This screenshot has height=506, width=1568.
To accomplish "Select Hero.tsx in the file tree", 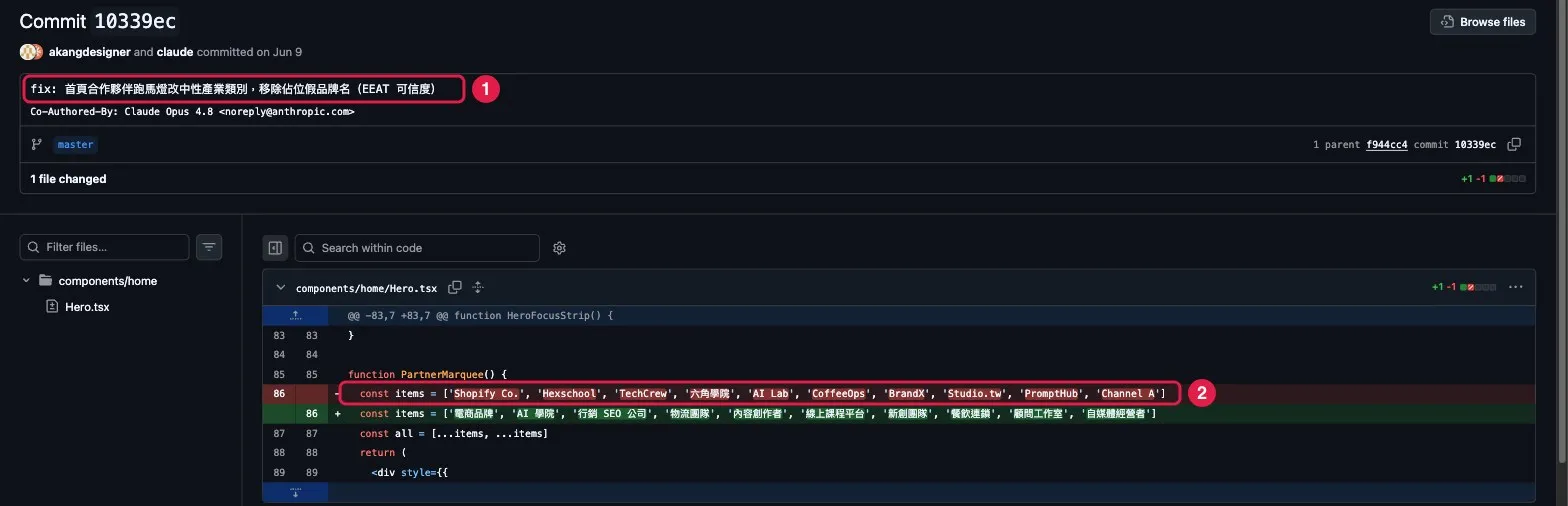I will pos(87,307).
